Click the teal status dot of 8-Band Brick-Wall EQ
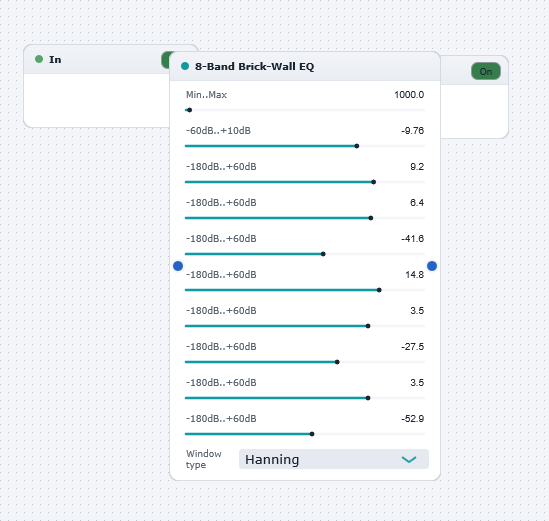 click(185, 66)
